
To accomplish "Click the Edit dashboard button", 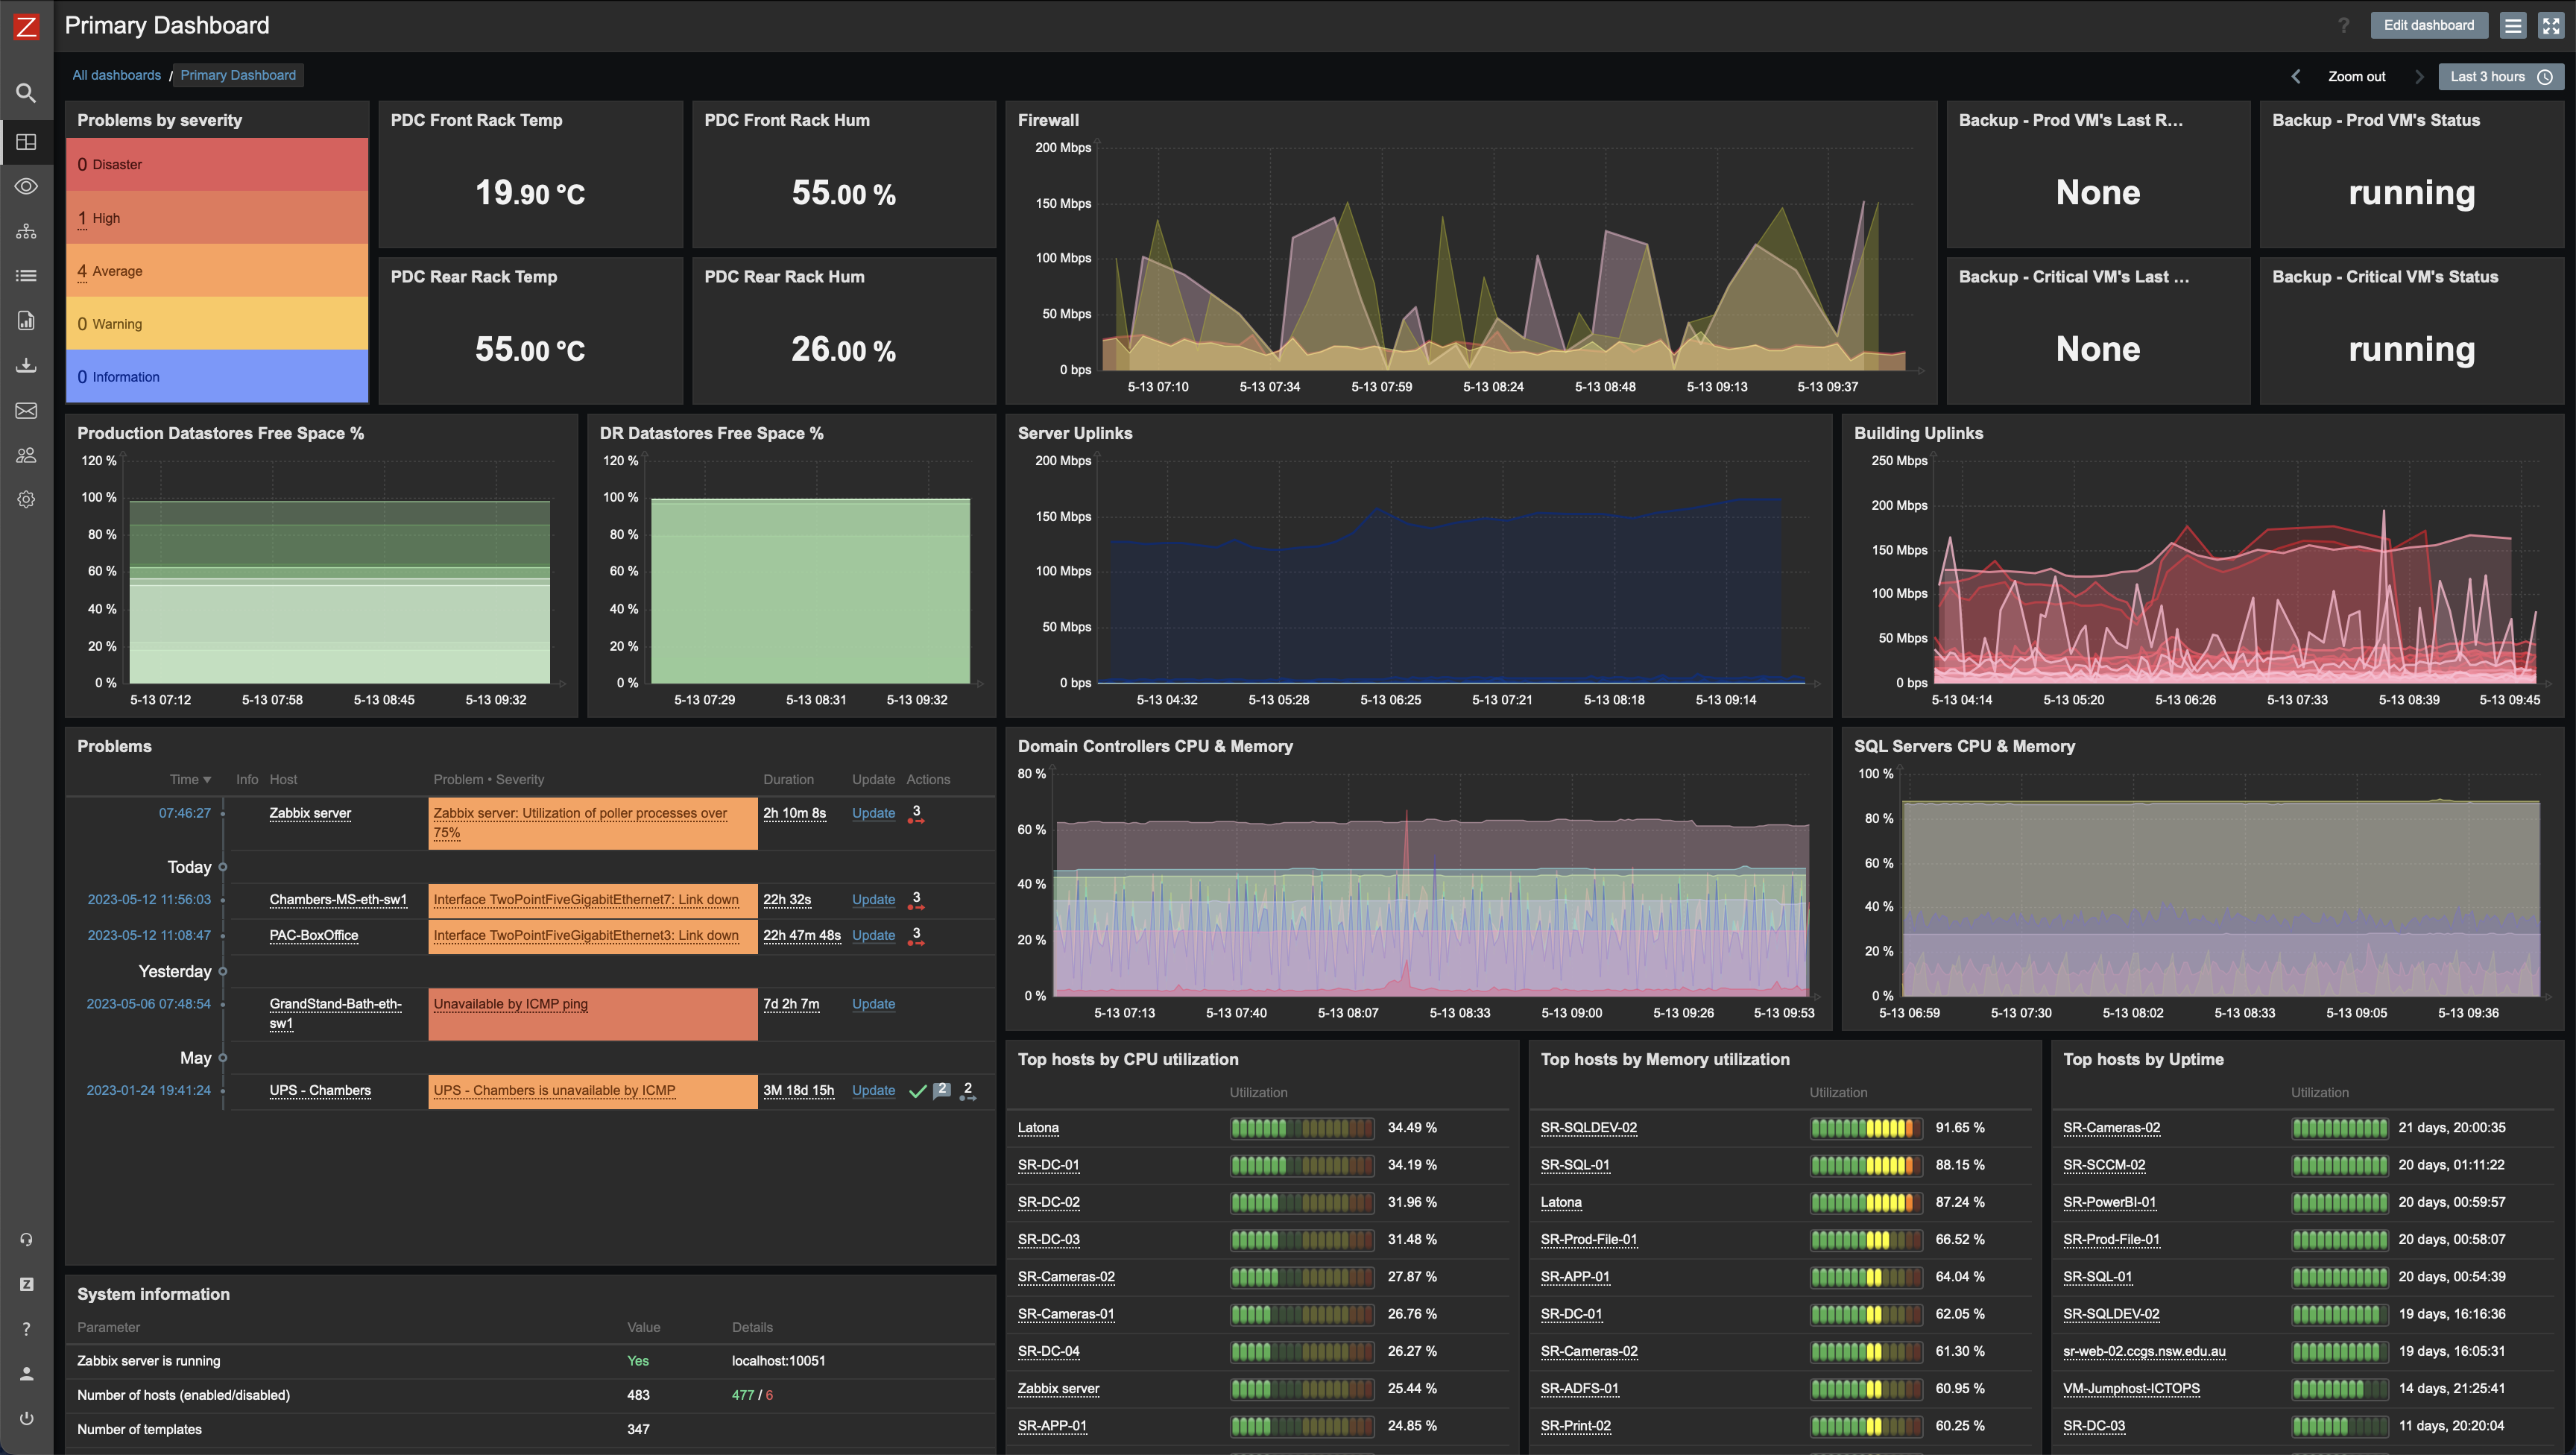I will (2430, 25).
